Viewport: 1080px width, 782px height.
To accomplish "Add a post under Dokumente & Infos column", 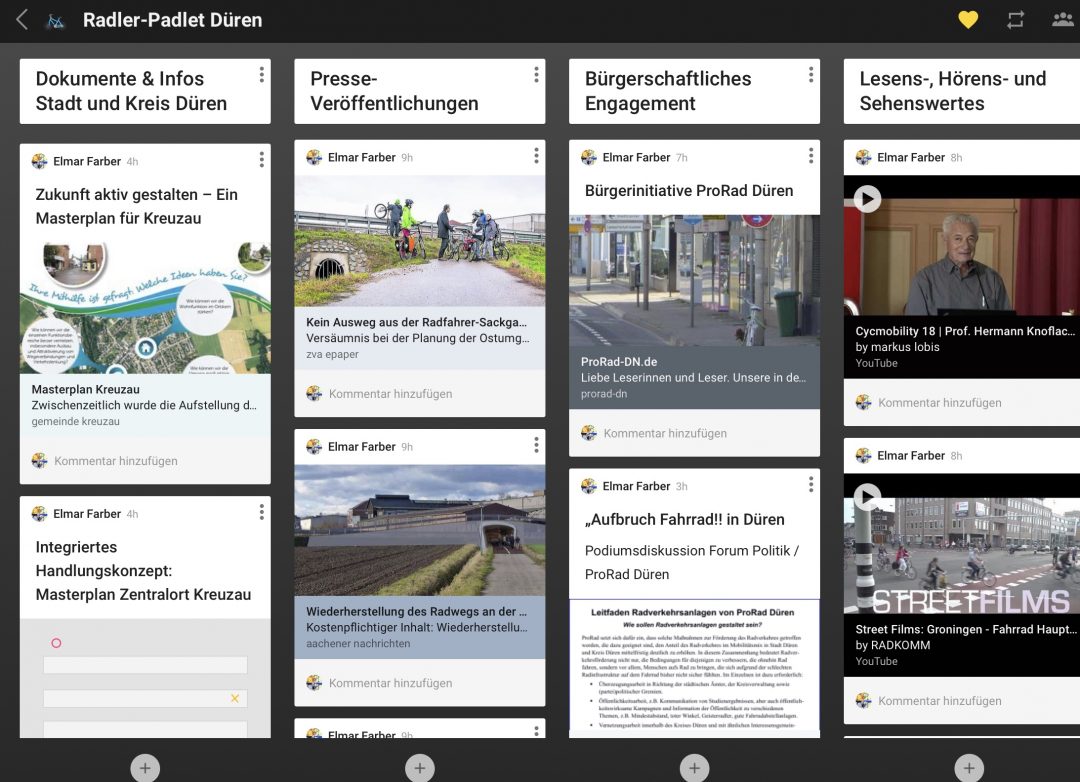I will pos(145,768).
